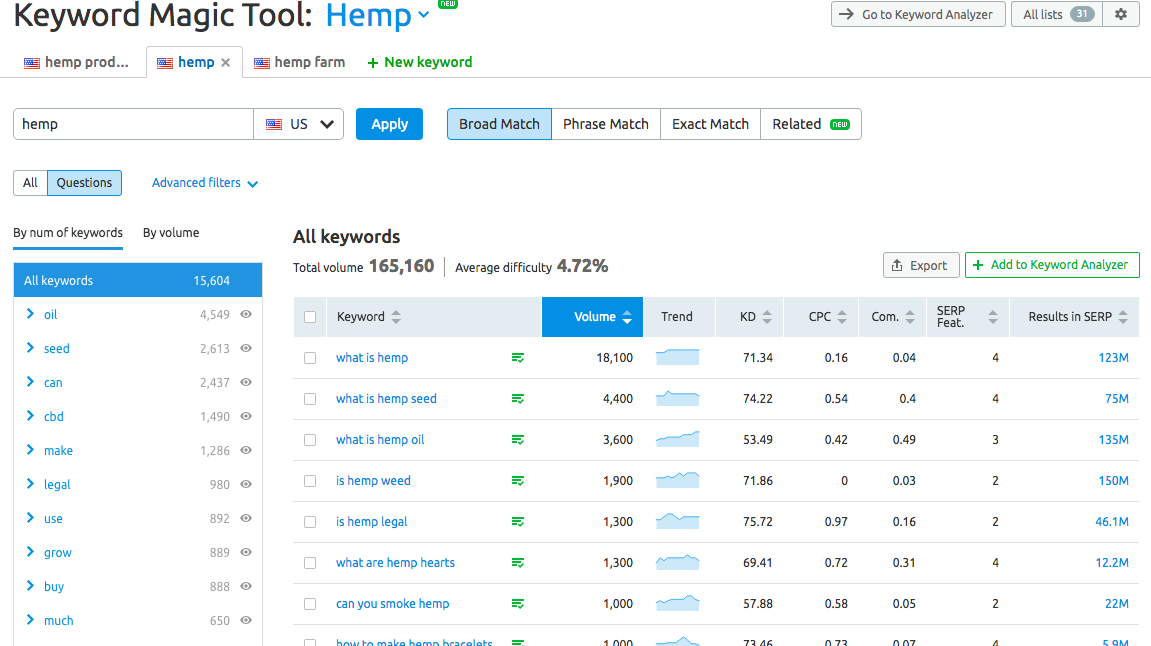Viewport: 1151px width, 646px height.
Task: Sort by KD column arrows
Action: click(767, 317)
